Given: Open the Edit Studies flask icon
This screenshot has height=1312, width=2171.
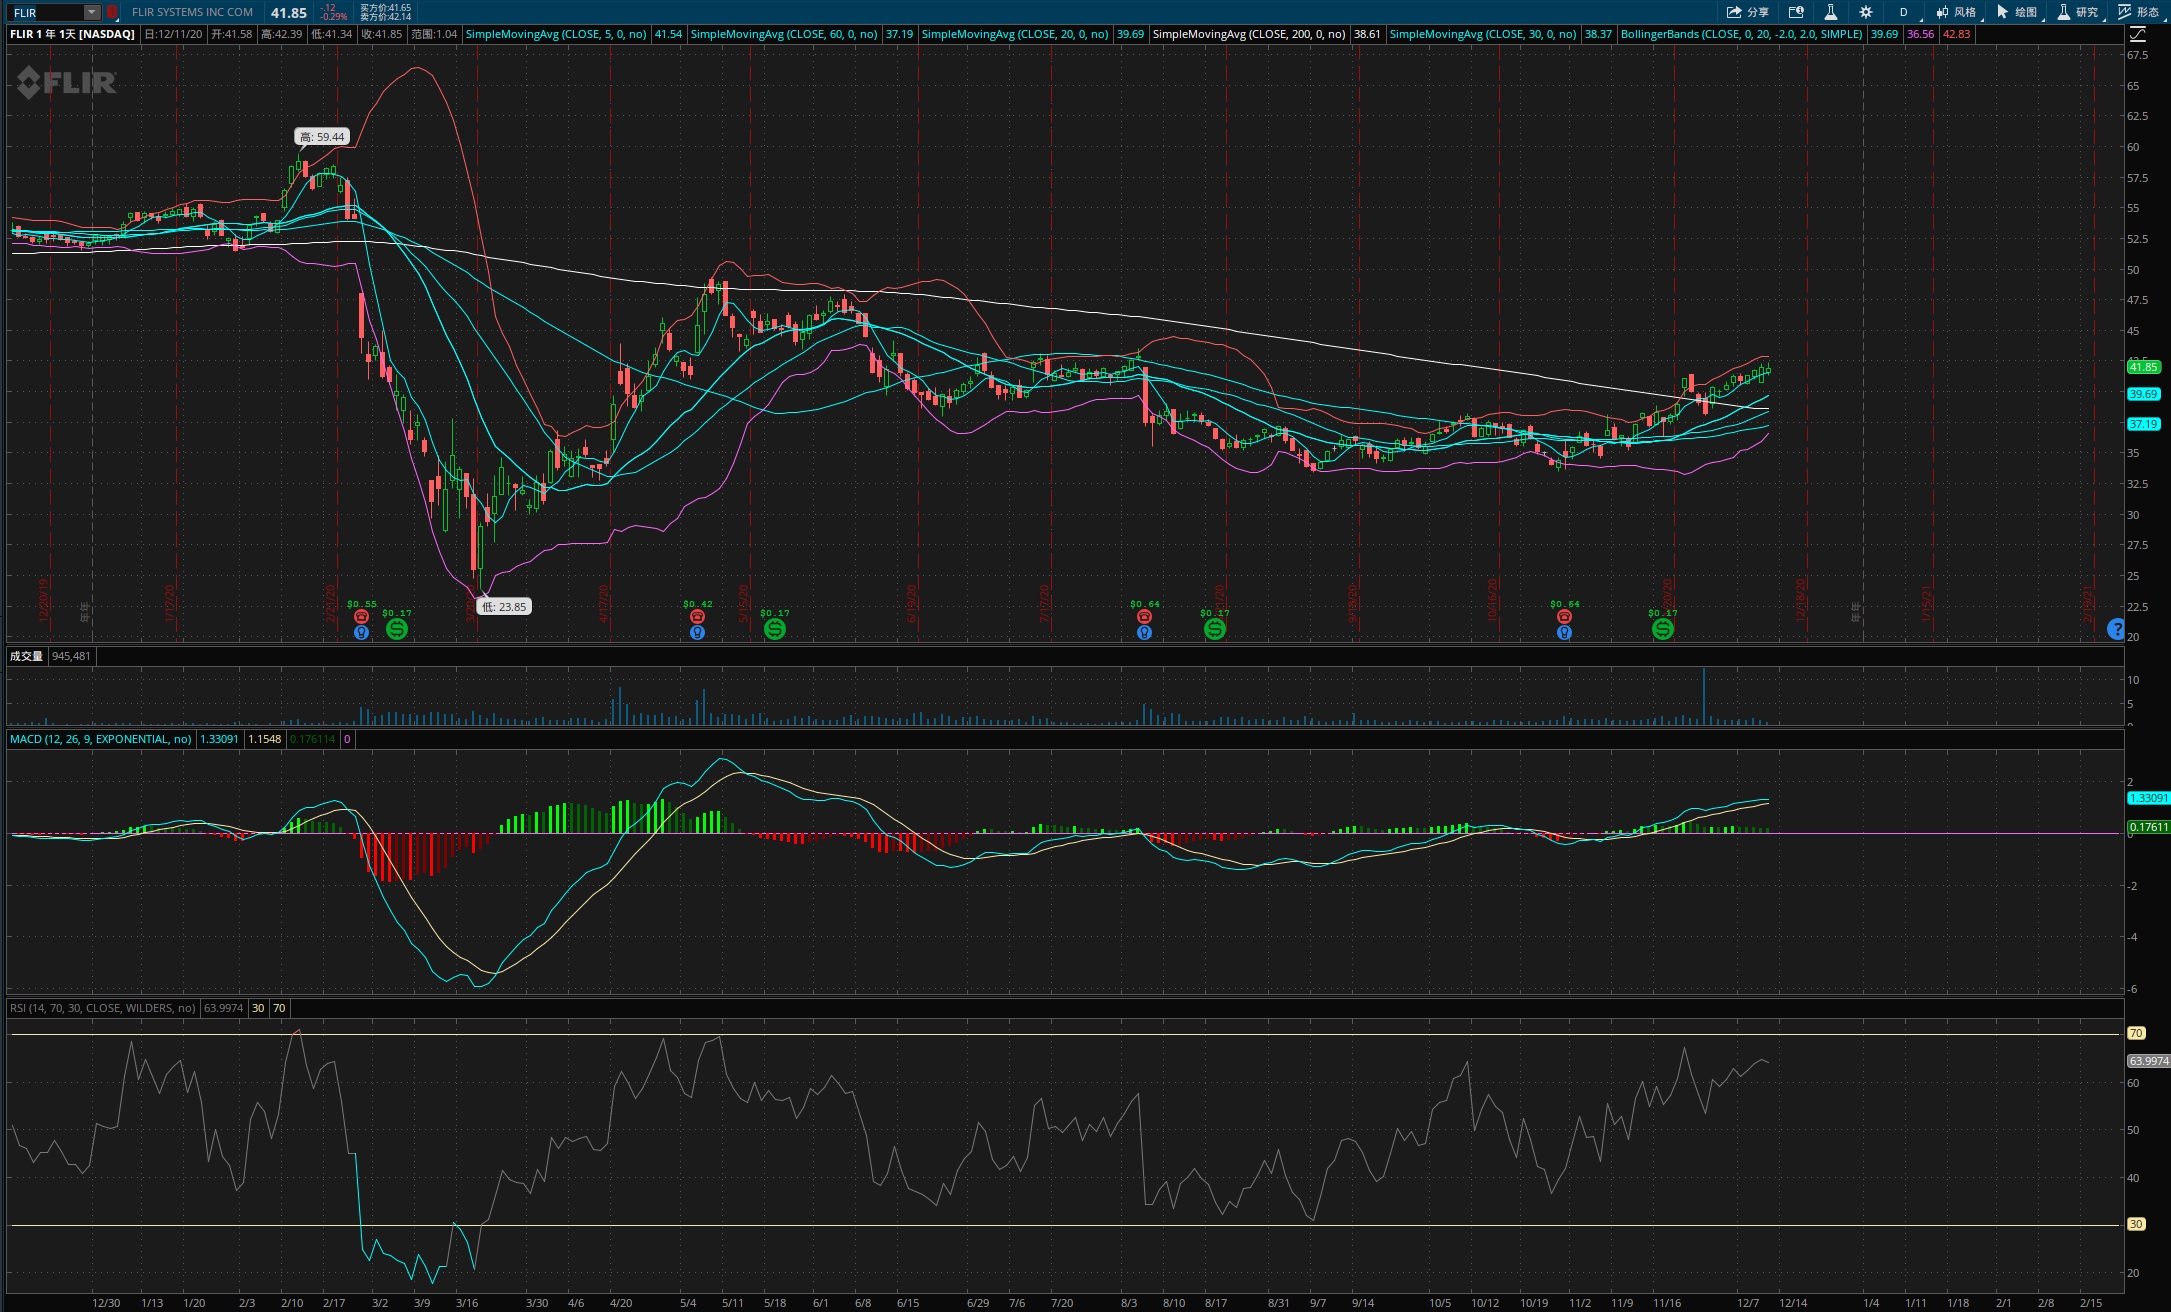Looking at the screenshot, I should [x=1830, y=12].
